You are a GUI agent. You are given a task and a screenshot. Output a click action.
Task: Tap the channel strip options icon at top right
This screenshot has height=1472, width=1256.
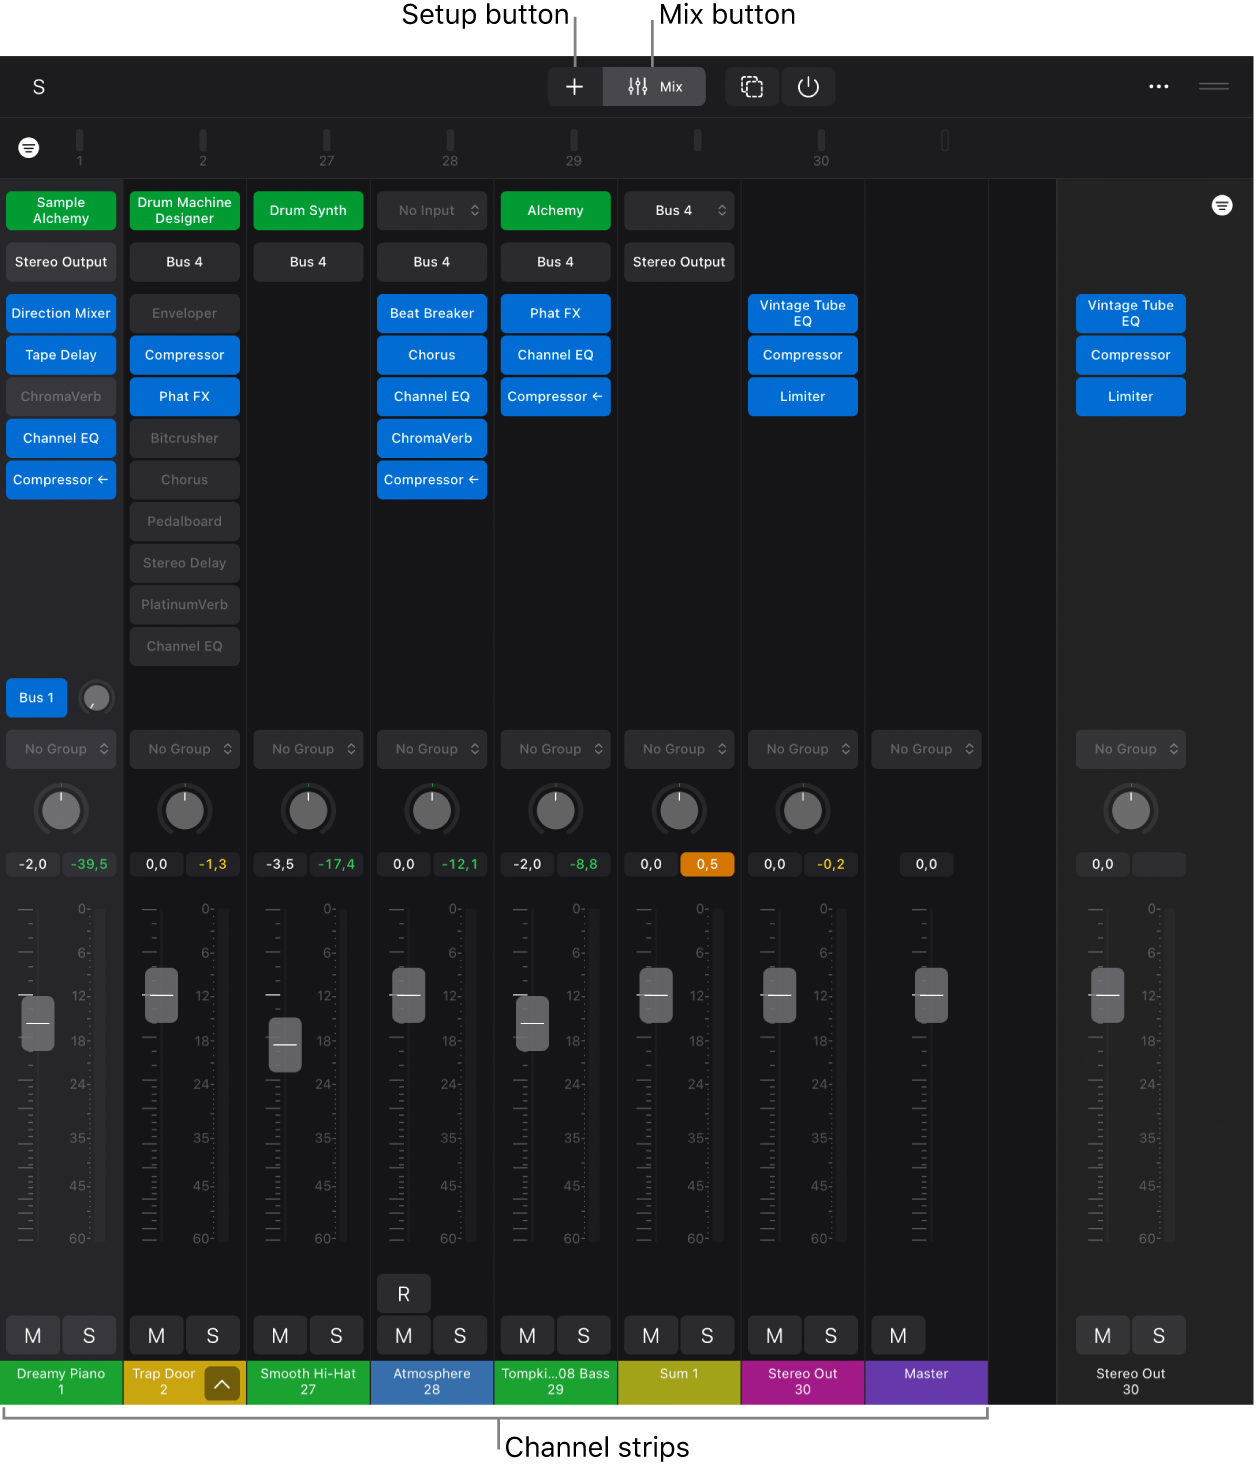coord(1222,205)
